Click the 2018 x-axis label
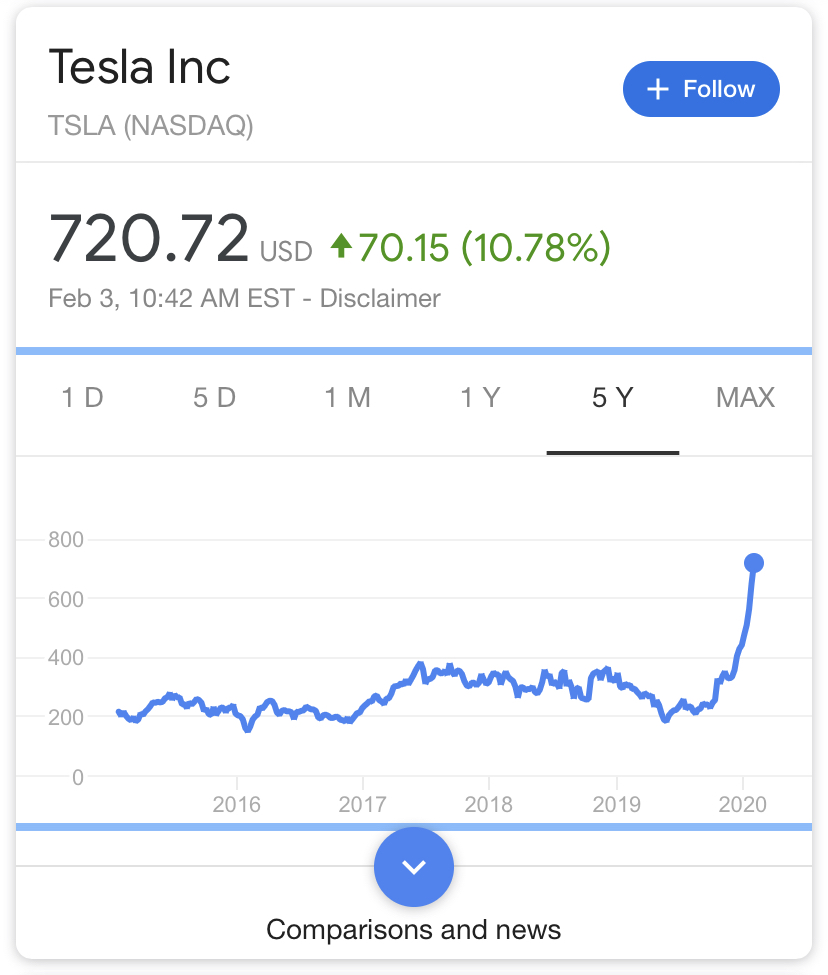 click(489, 805)
